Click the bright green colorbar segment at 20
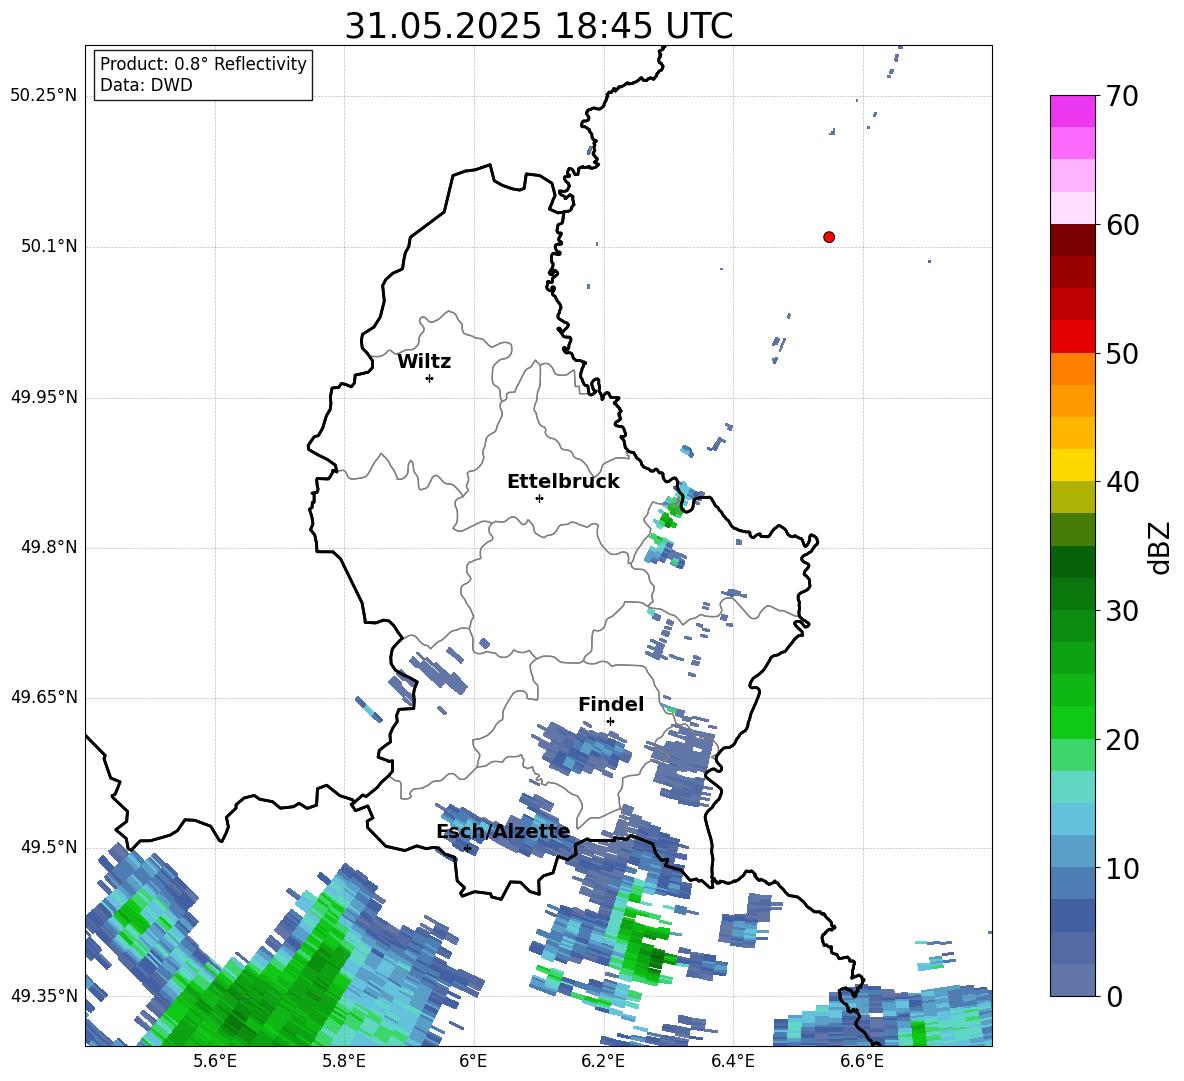 pos(1072,722)
